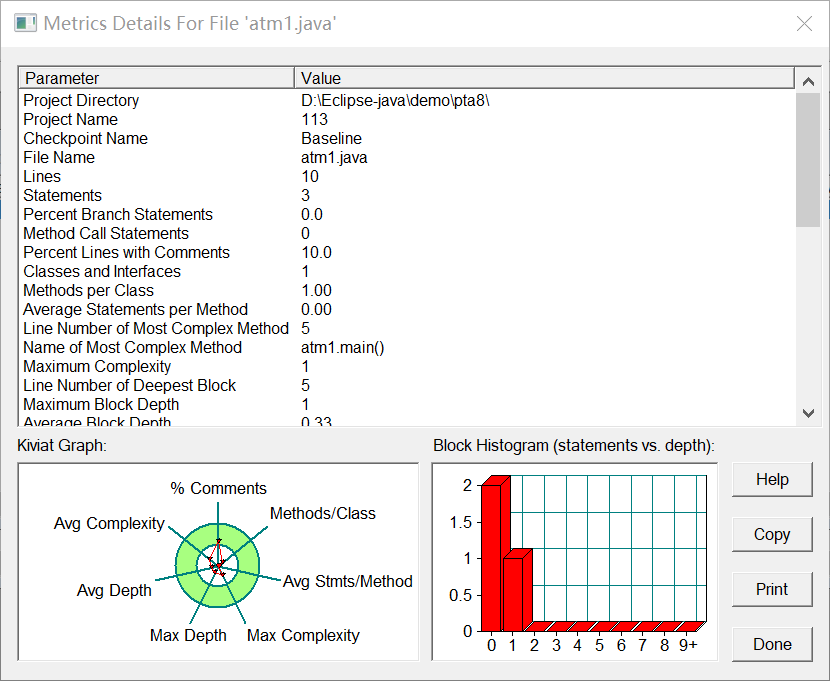830x681 pixels.
Task: Click the value 113
Action: [314, 120]
